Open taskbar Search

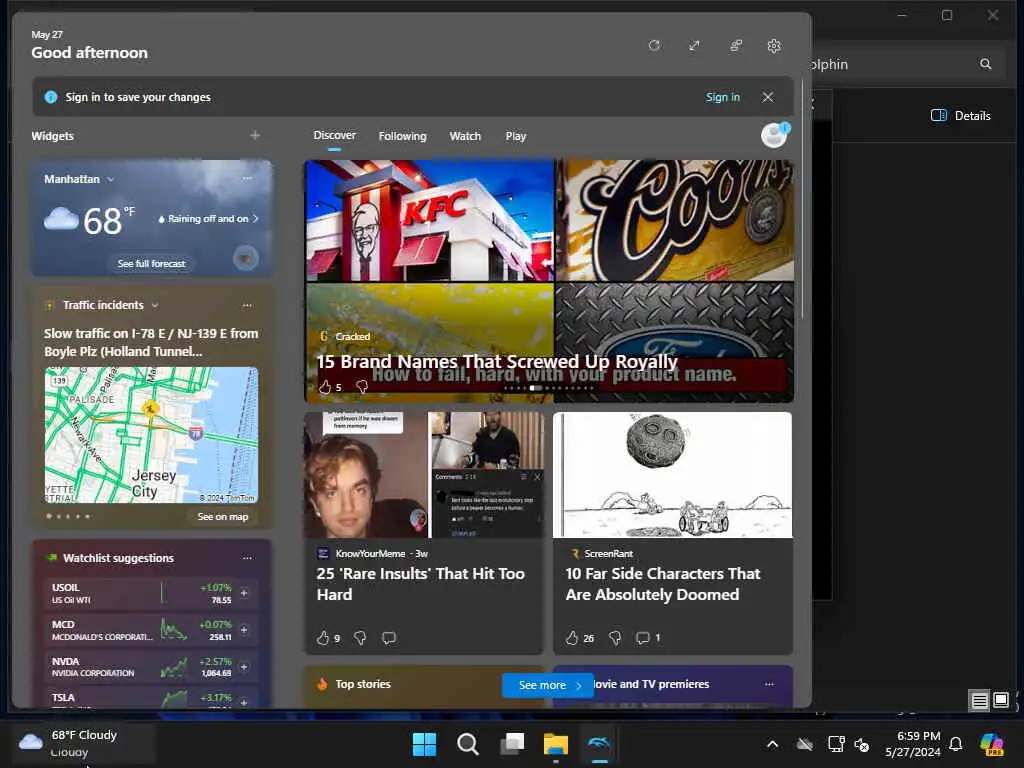468,744
